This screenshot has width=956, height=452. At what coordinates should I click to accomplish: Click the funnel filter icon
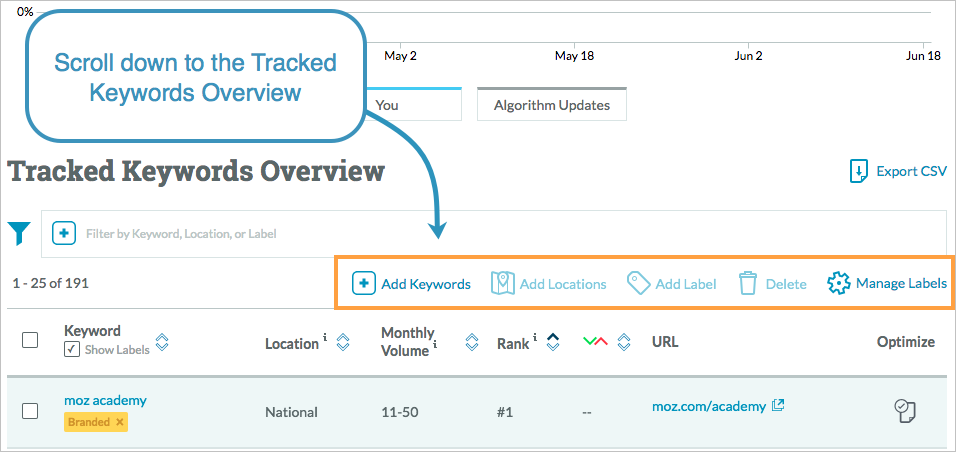pyautogui.click(x=19, y=234)
